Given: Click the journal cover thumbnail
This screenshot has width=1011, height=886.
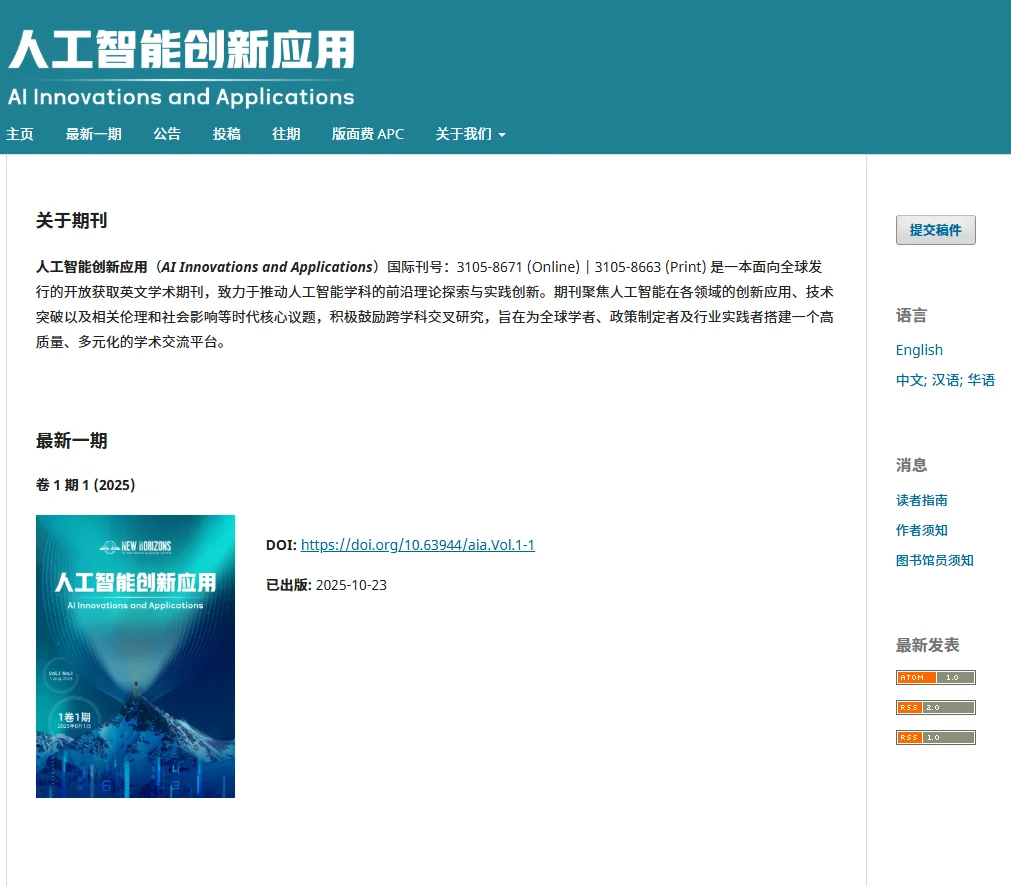Looking at the screenshot, I should click(135, 656).
